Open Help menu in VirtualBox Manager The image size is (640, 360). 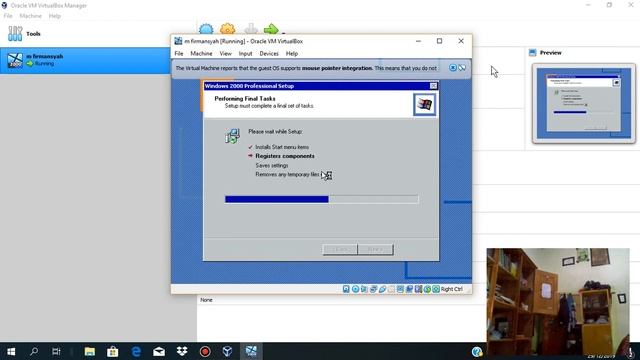(x=54, y=16)
